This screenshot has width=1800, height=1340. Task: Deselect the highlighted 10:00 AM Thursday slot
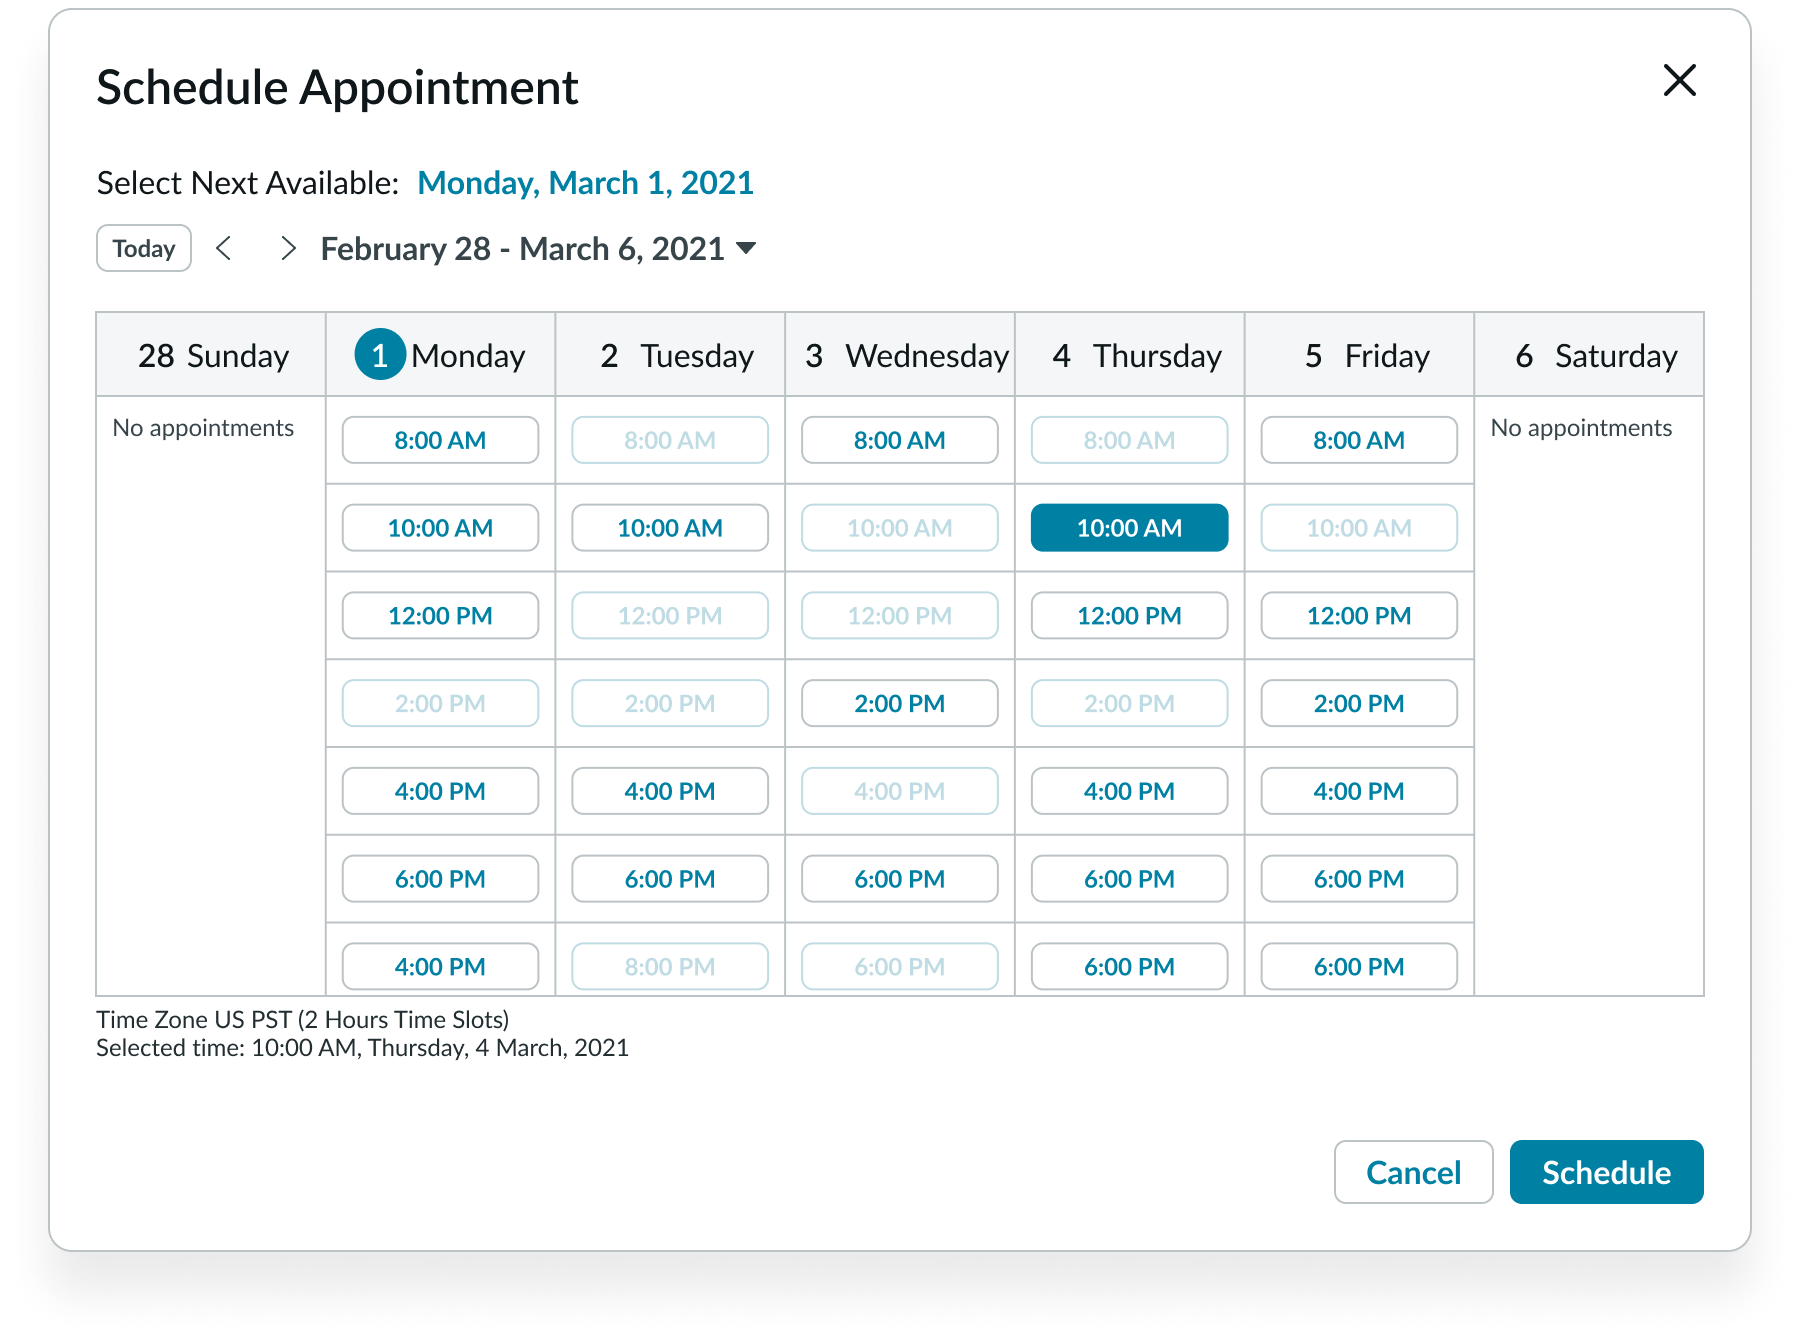click(1128, 528)
